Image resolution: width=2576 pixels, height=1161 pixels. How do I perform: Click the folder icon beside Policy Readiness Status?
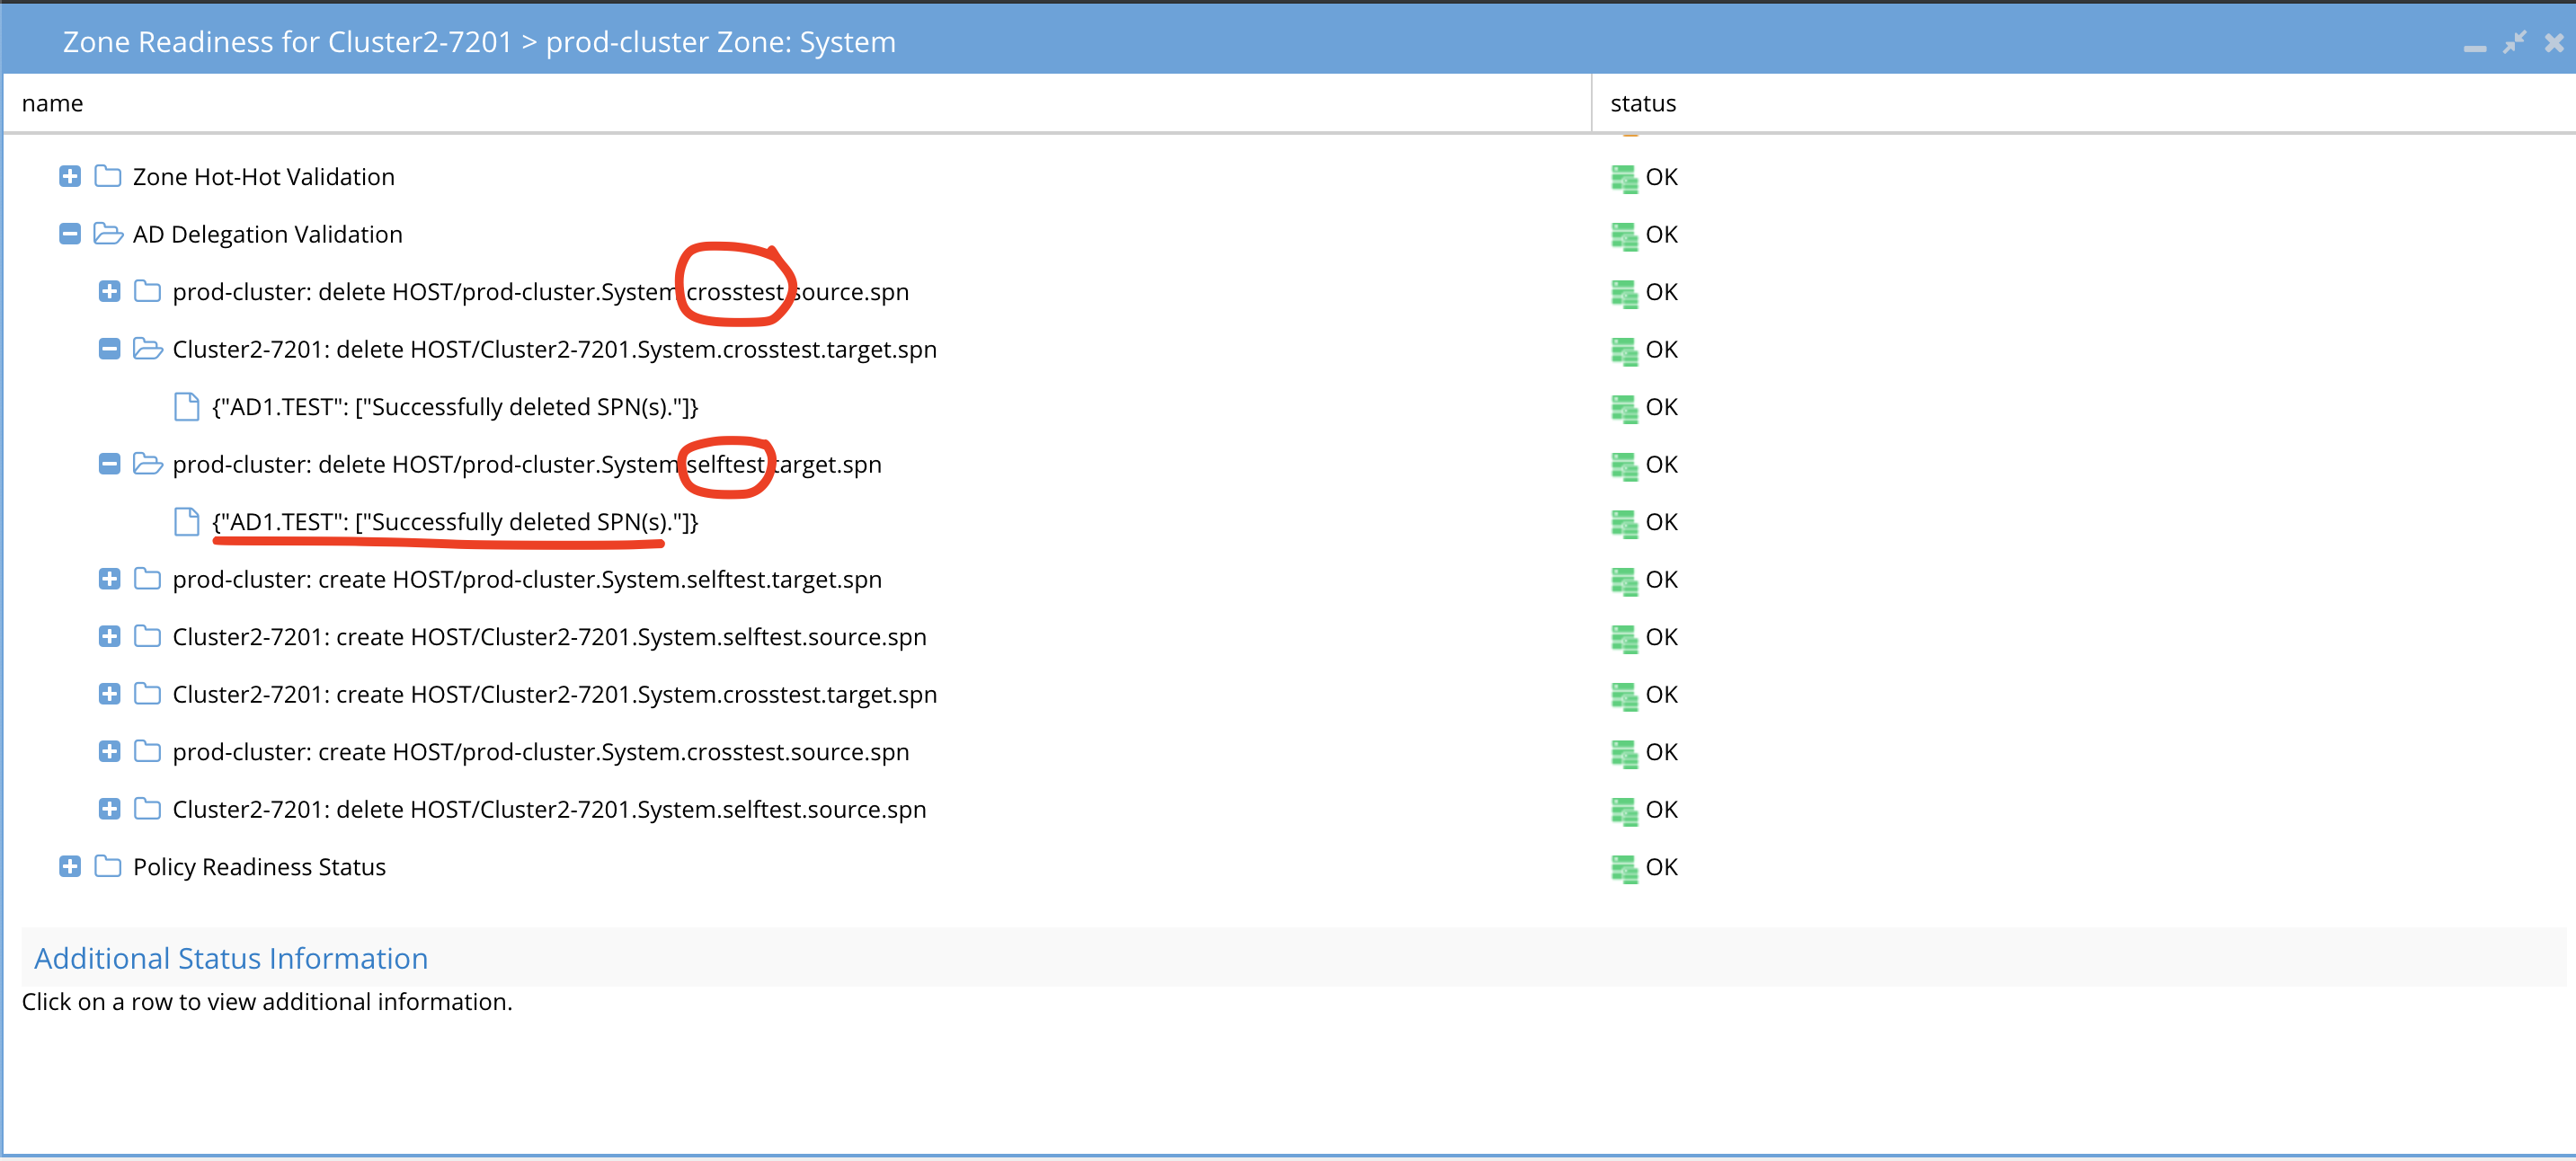point(107,866)
